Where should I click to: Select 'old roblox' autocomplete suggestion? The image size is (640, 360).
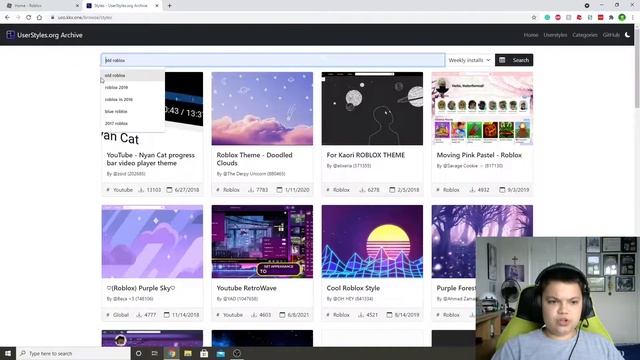click(x=133, y=76)
